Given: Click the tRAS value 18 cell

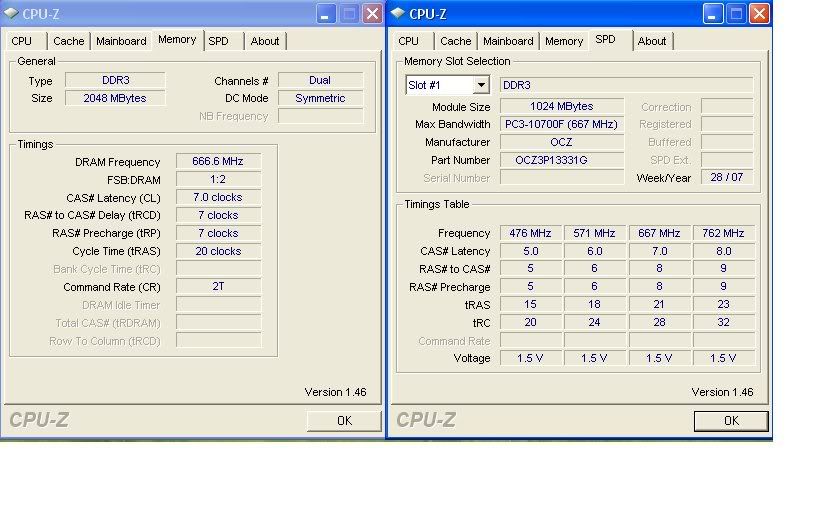Looking at the screenshot, I should [595, 304].
